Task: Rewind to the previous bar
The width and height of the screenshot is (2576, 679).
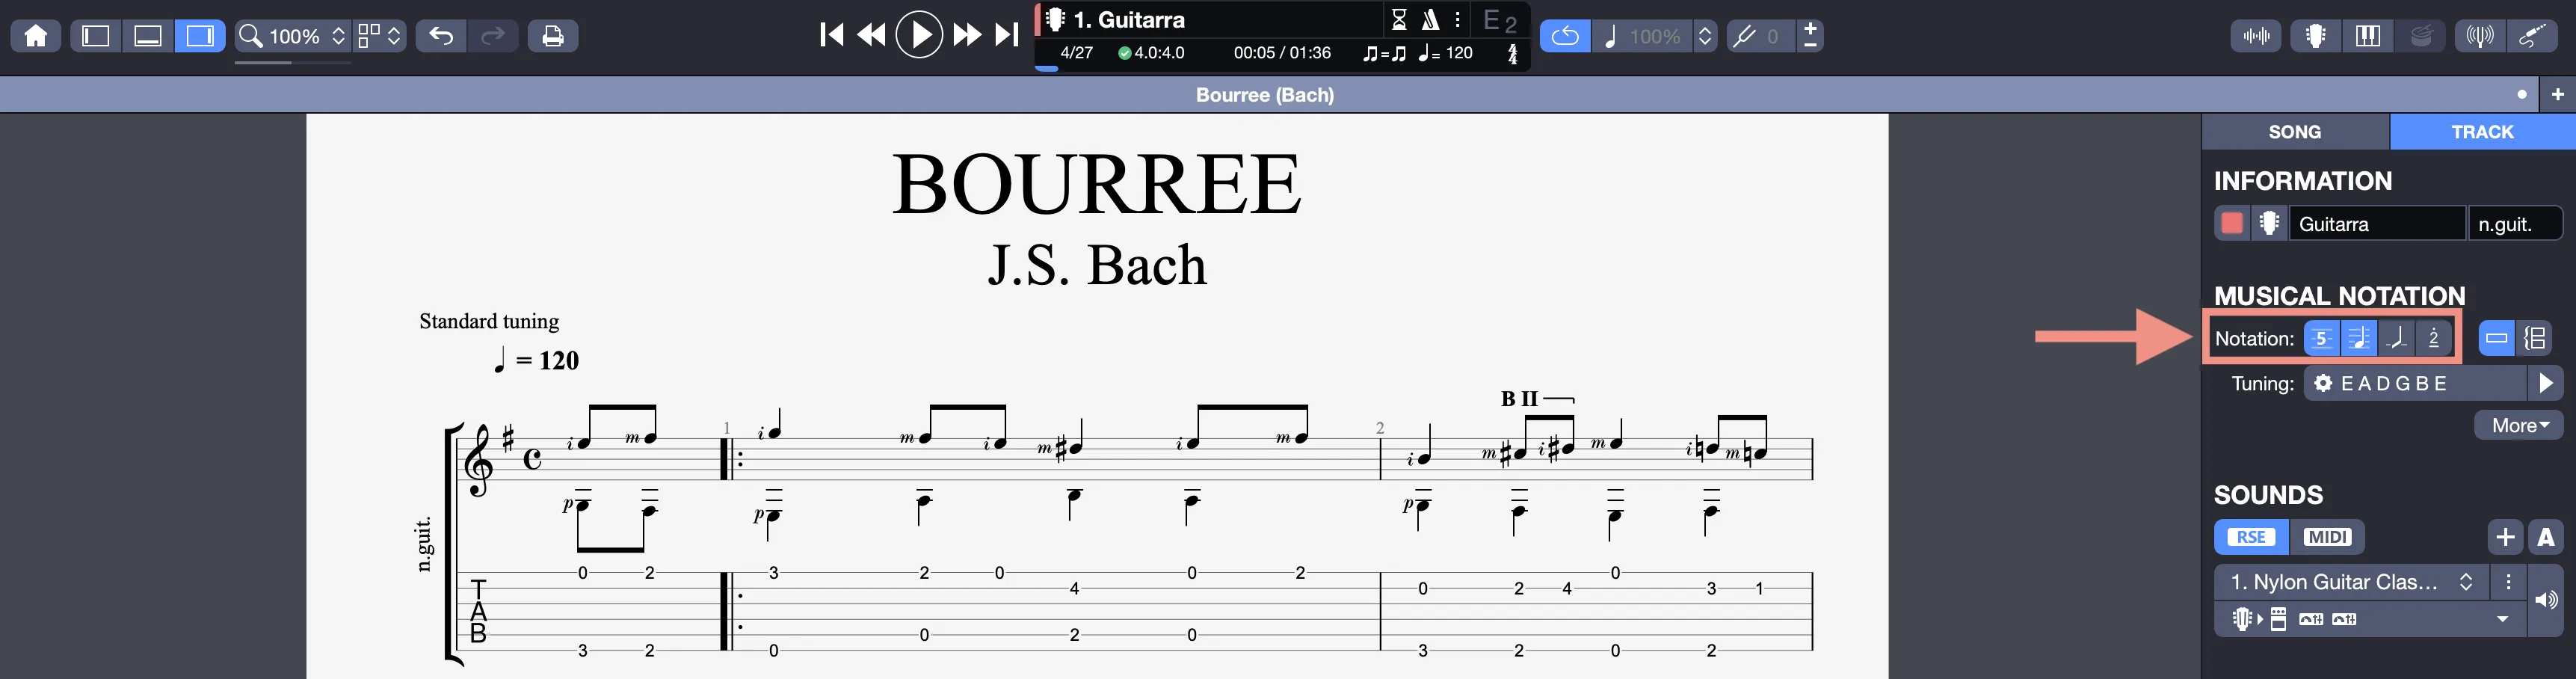Action: click(x=871, y=35)
